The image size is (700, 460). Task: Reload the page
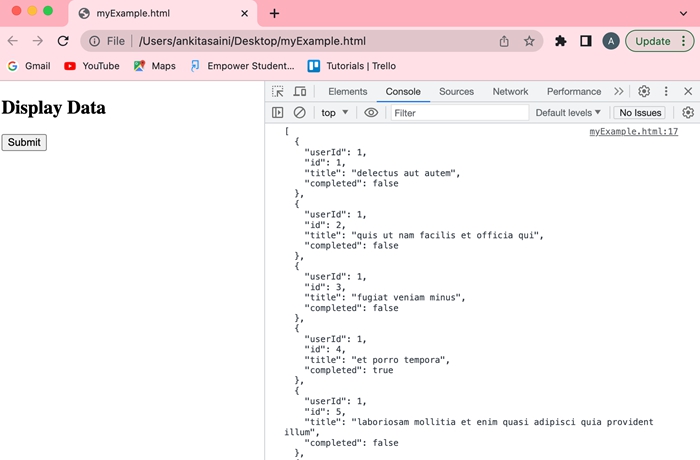pos(63,41)
